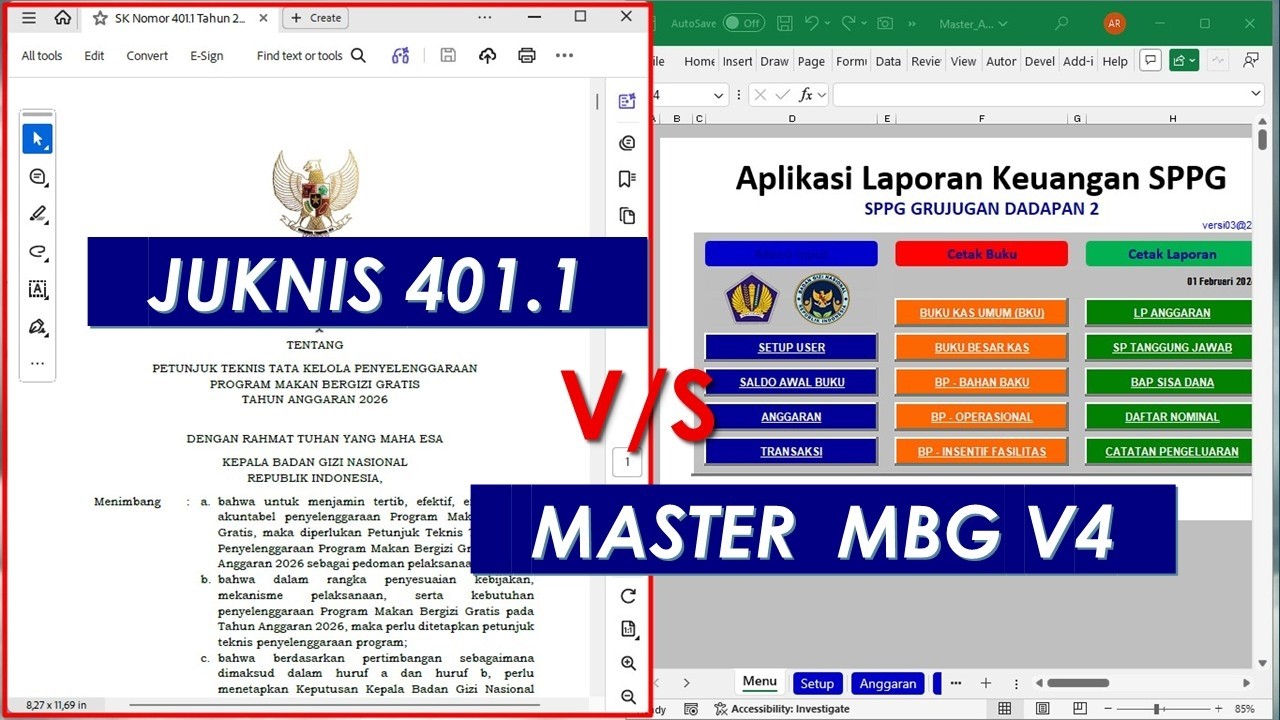The width and height of the screenshot is (1280, 720).
Task: Open BUKU KAS UMUM (BKU)
Action: coord(982,313)
